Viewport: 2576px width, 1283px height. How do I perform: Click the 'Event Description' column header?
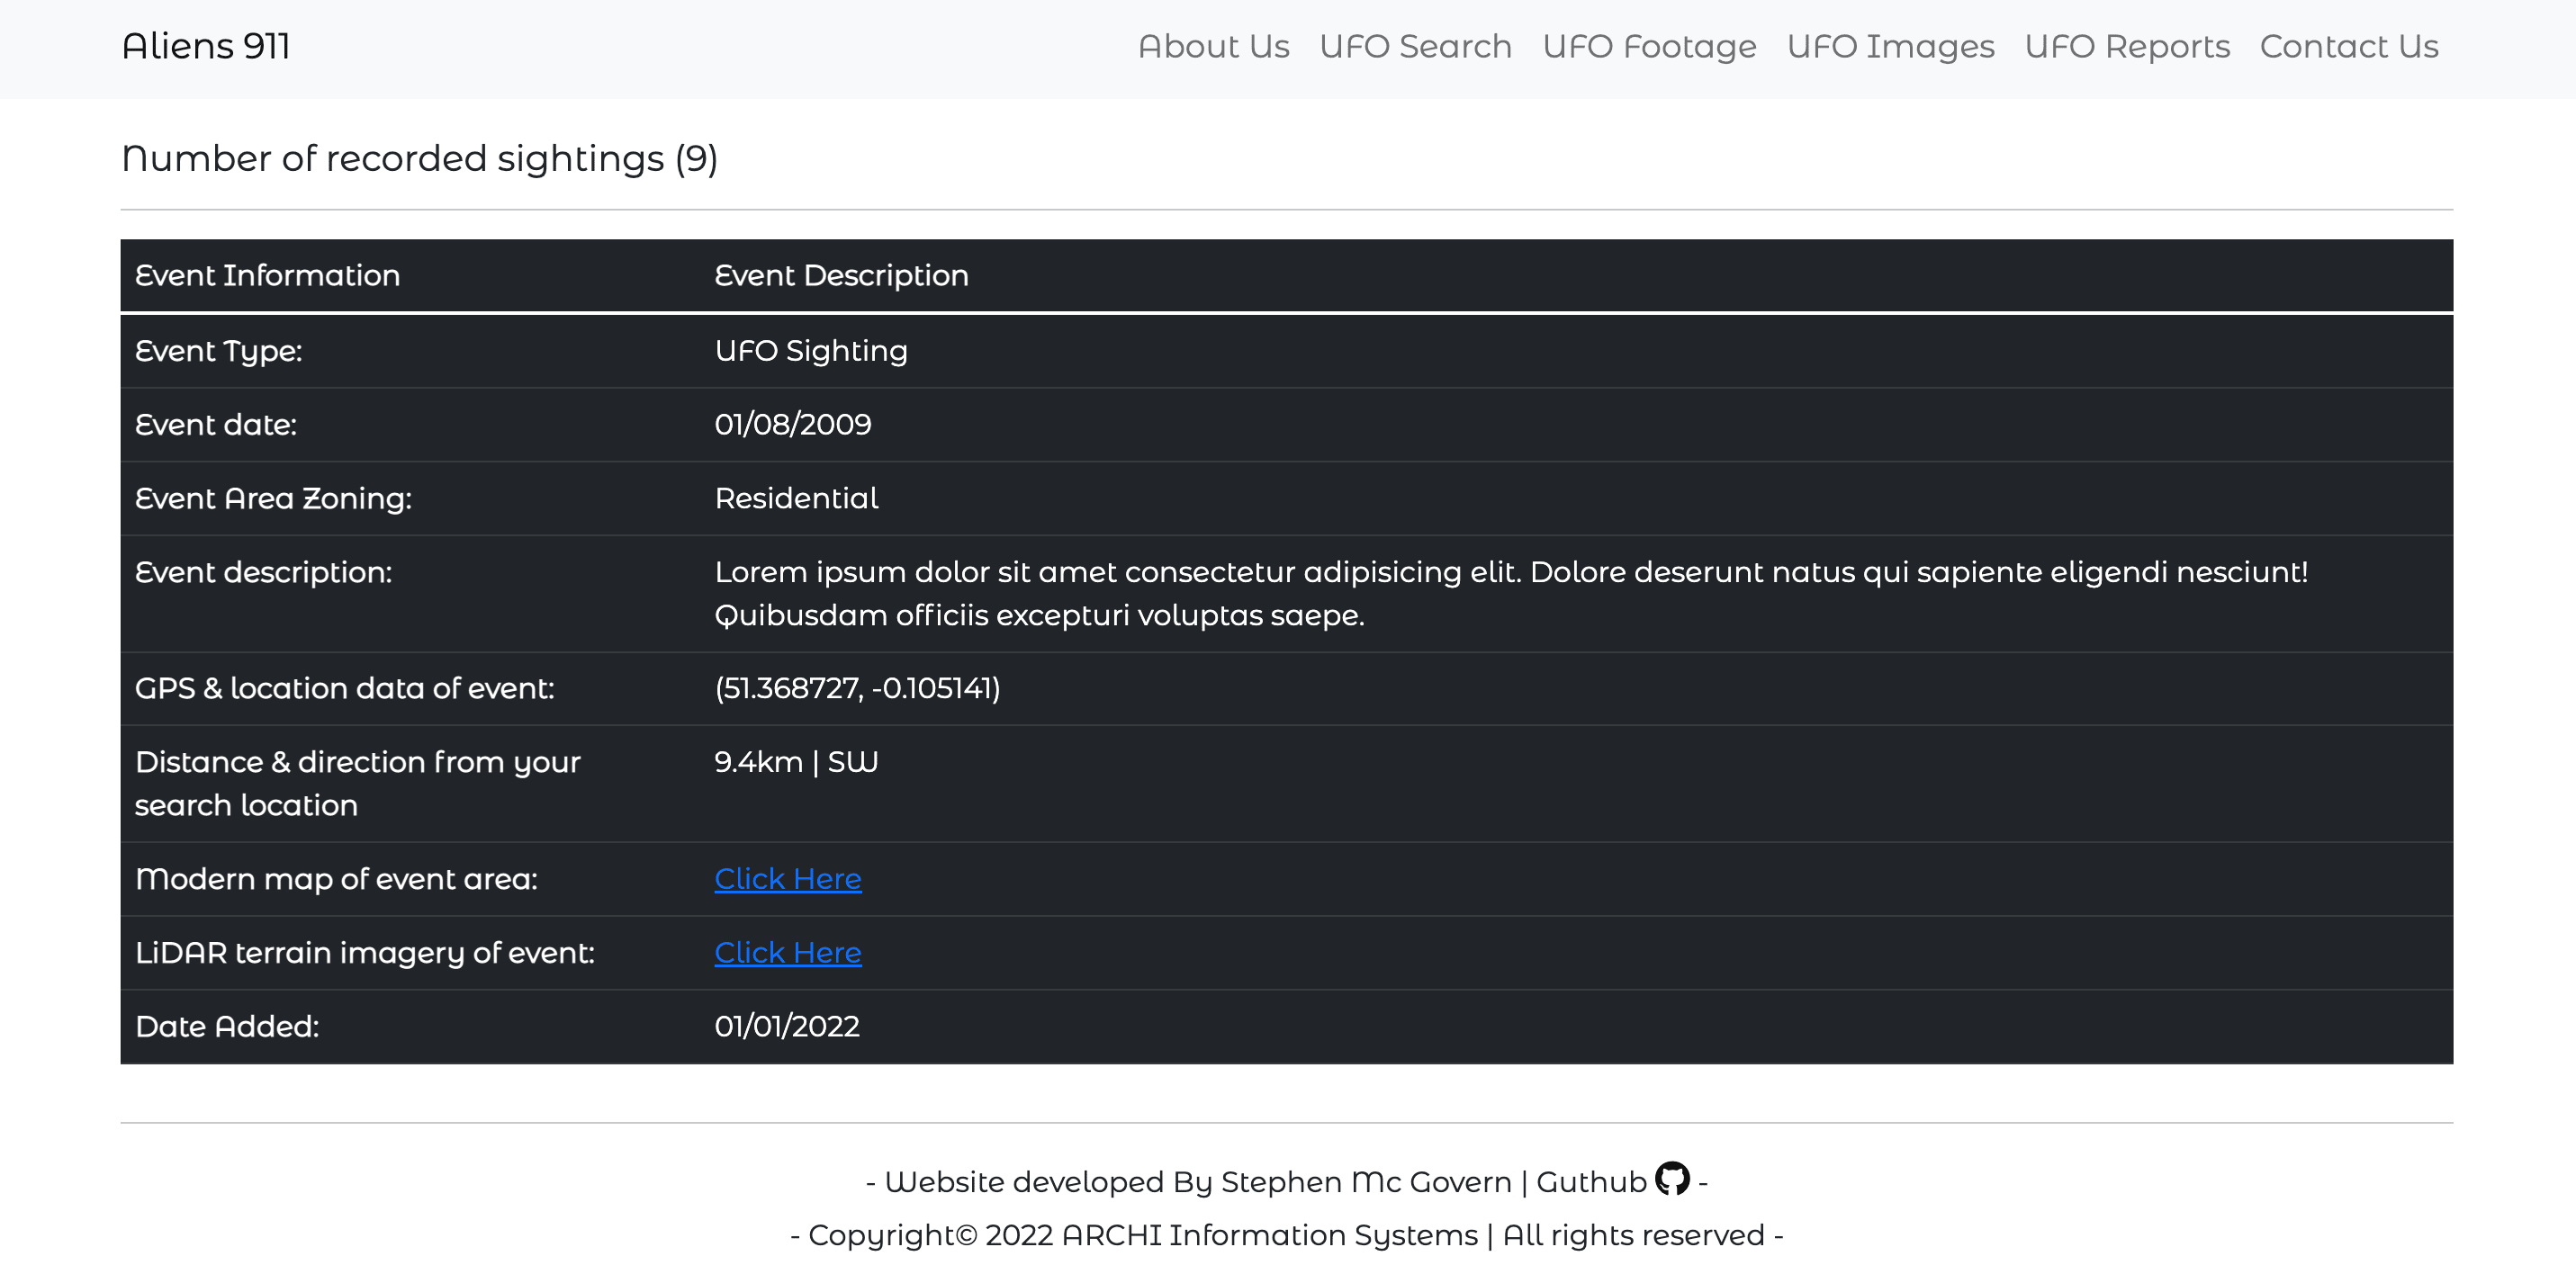[841, 275]
